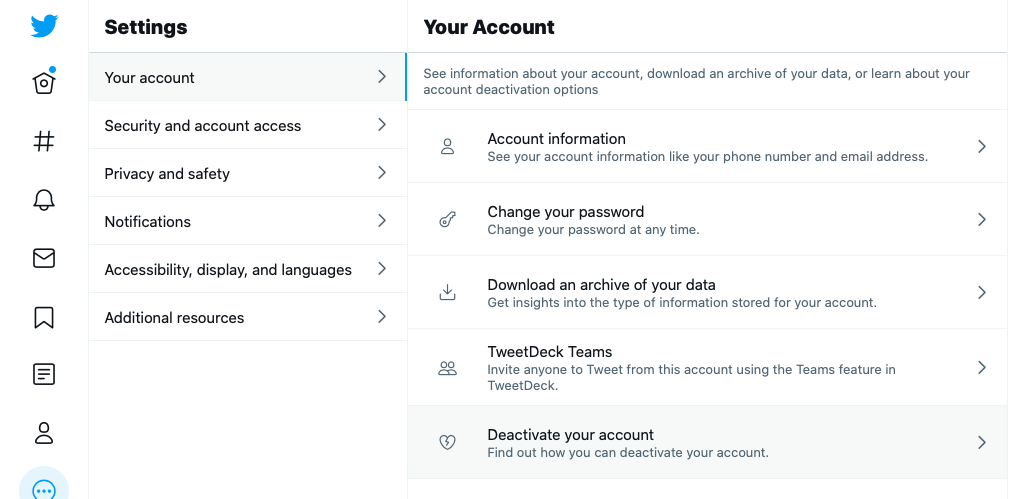Expand Accessibility, display, and languages chevron
This screenshot has height=499, width=1010.
click(382, 269)
